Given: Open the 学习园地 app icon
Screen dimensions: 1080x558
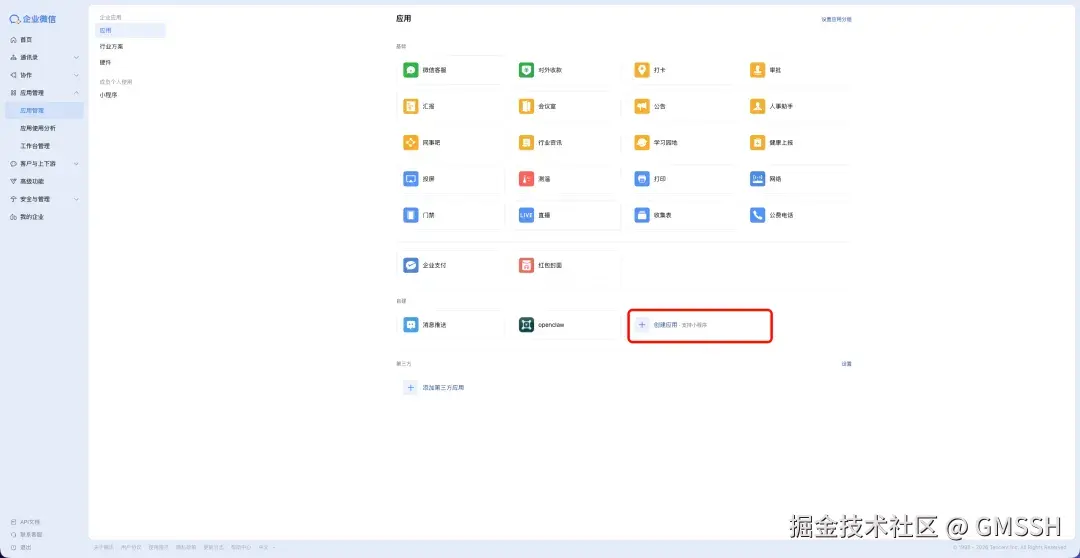Looking at the screenshot, I should pyautogui.click(x=642, y=143).
